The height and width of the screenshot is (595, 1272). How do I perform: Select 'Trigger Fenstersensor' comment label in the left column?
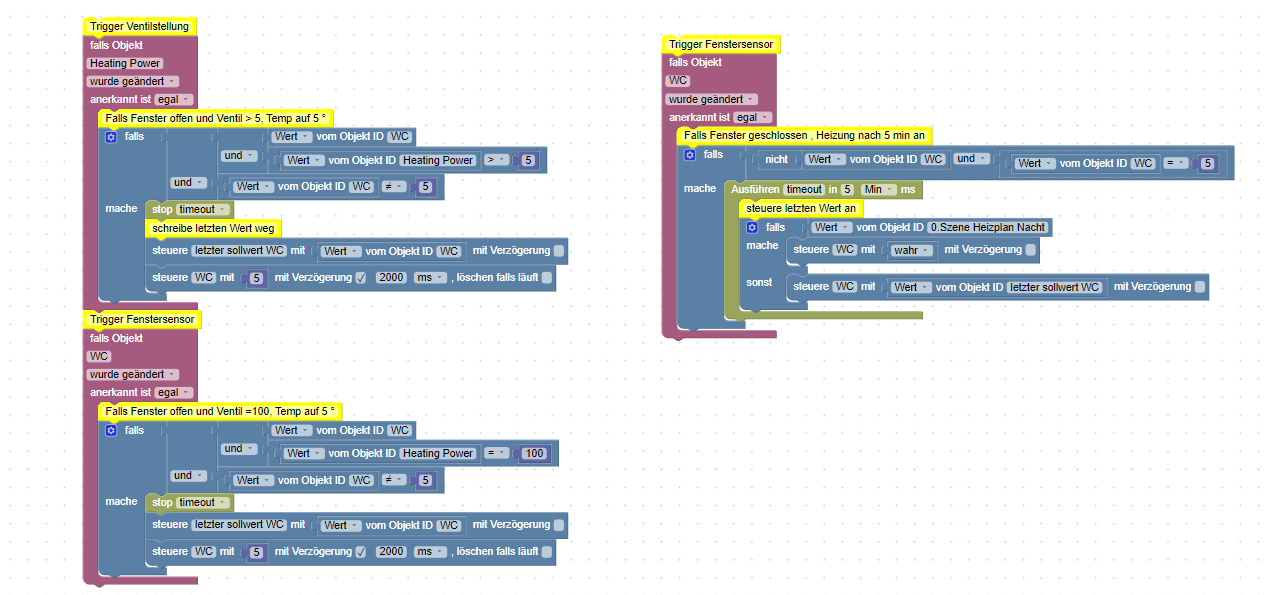pyautogui.click(x=143, y=319)
